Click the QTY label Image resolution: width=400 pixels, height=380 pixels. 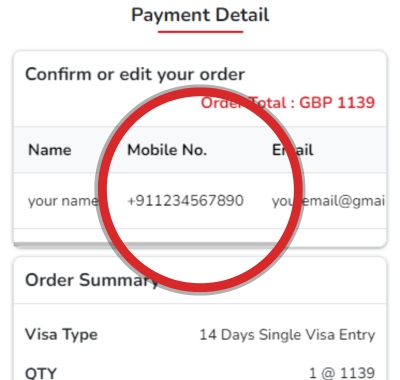(x=41, y=373)
